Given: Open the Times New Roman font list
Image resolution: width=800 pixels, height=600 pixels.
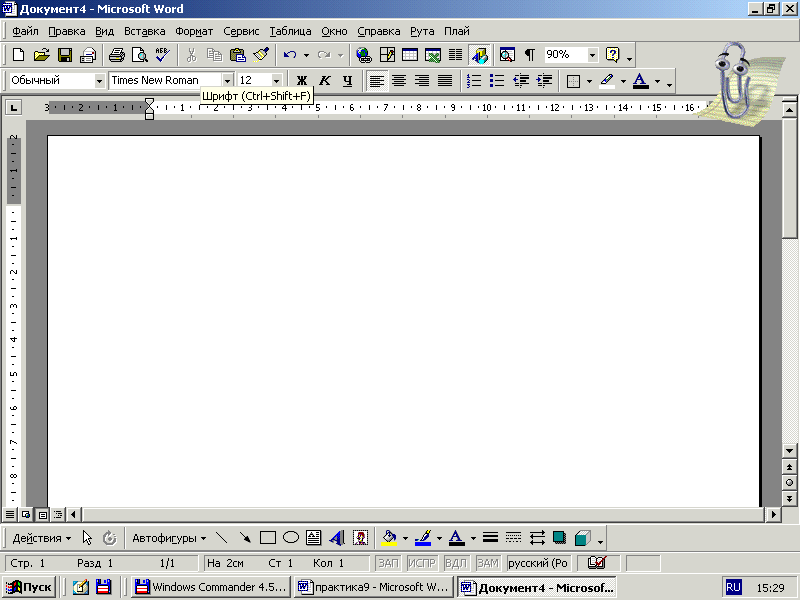Looking at the screenshot, I should [x=227, y=81].
